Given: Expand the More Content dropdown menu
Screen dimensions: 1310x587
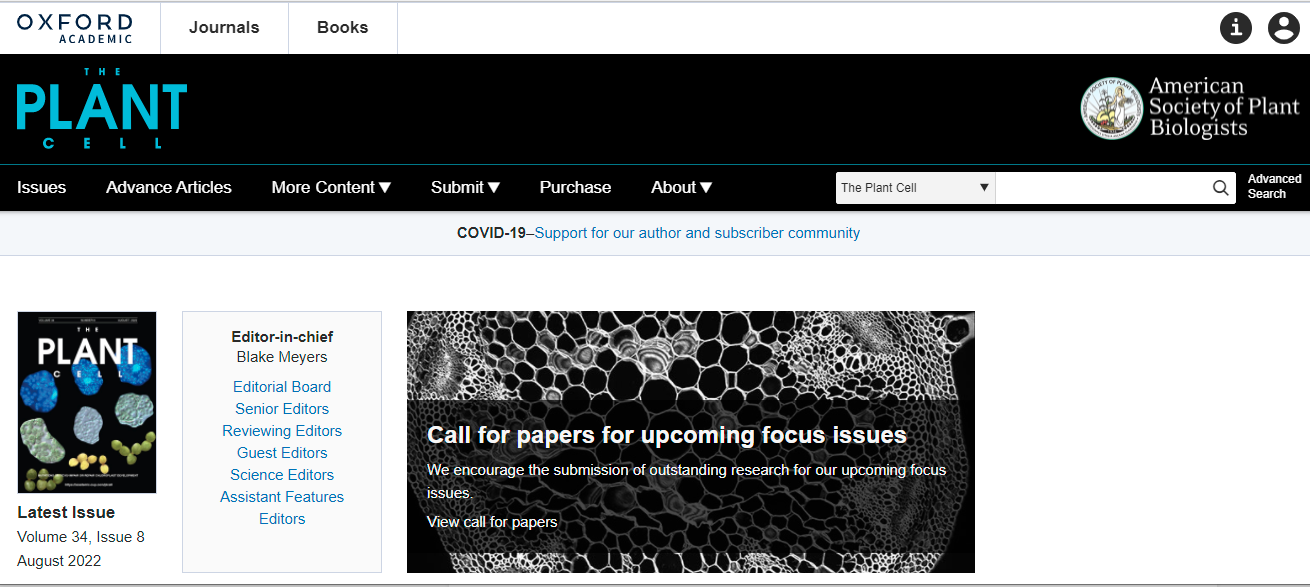Looking at the screenshot, I should point(331,188).
